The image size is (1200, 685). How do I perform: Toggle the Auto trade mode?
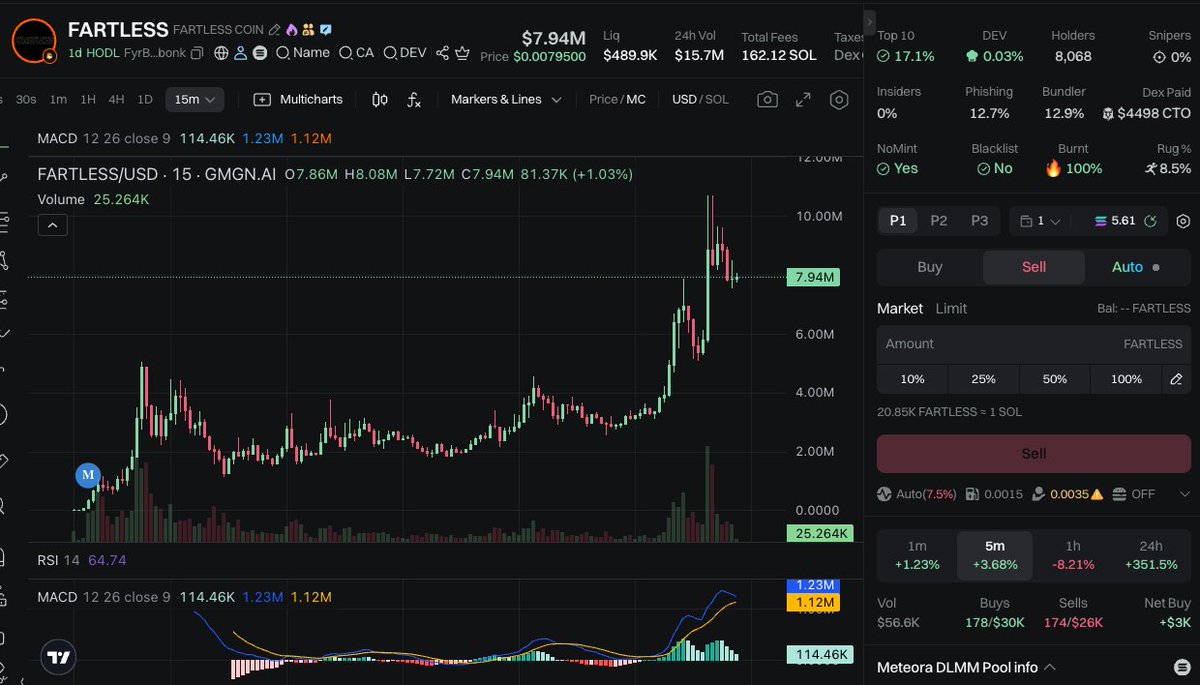pos(1135,267)
